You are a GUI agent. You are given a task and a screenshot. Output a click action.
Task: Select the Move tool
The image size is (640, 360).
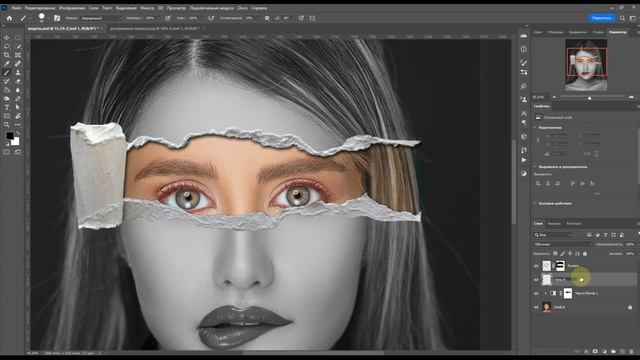(7, 38)
